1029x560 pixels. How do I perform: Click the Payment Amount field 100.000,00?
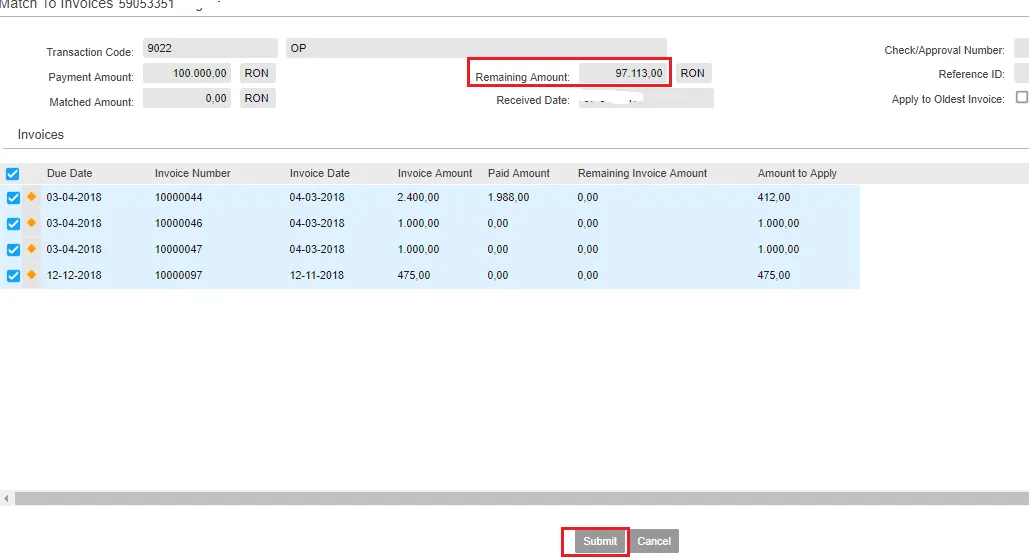click(x=187, y=73)
